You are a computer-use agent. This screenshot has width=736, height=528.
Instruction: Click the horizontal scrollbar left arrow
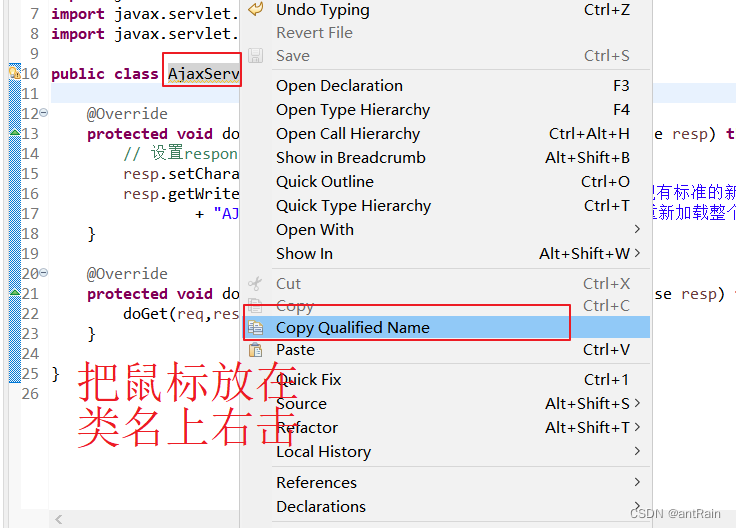[59, 519]
